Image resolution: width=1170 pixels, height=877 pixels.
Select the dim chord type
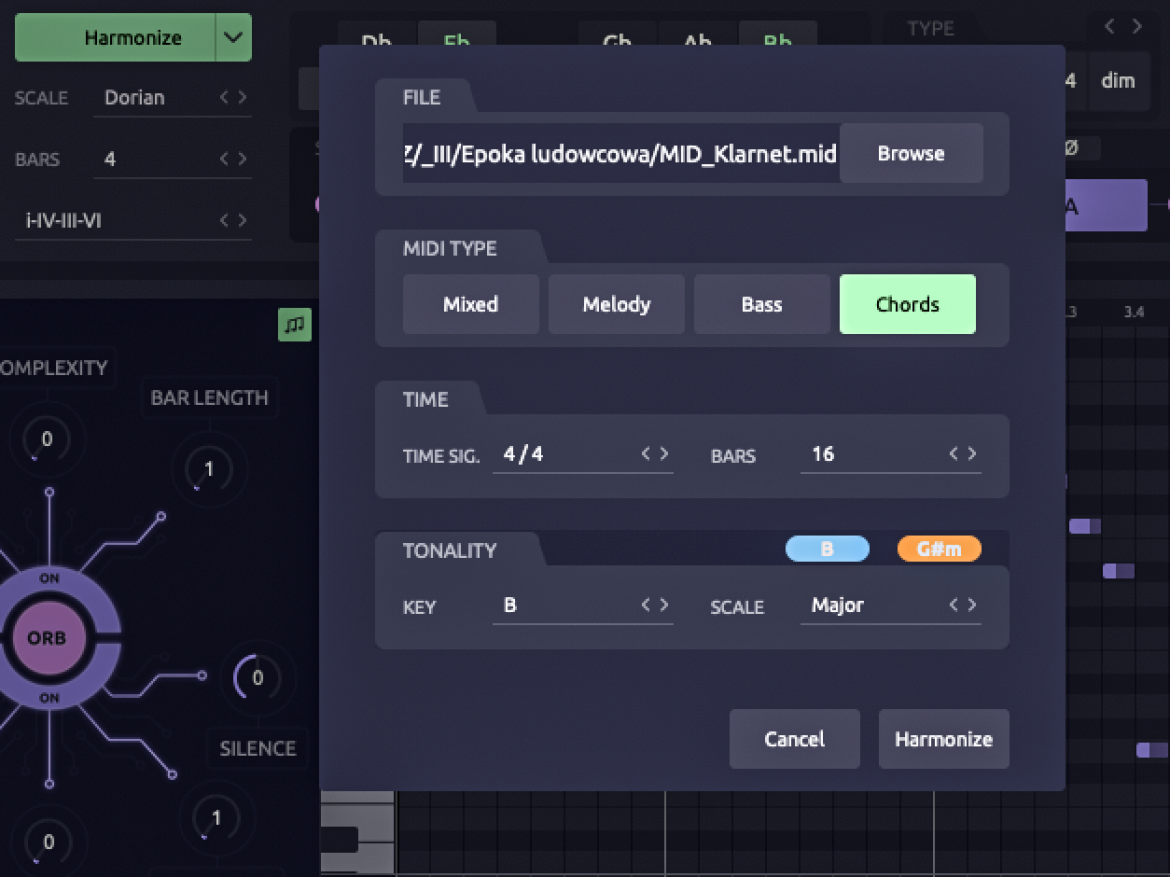pyautogui.click(x=1118, y=81)
